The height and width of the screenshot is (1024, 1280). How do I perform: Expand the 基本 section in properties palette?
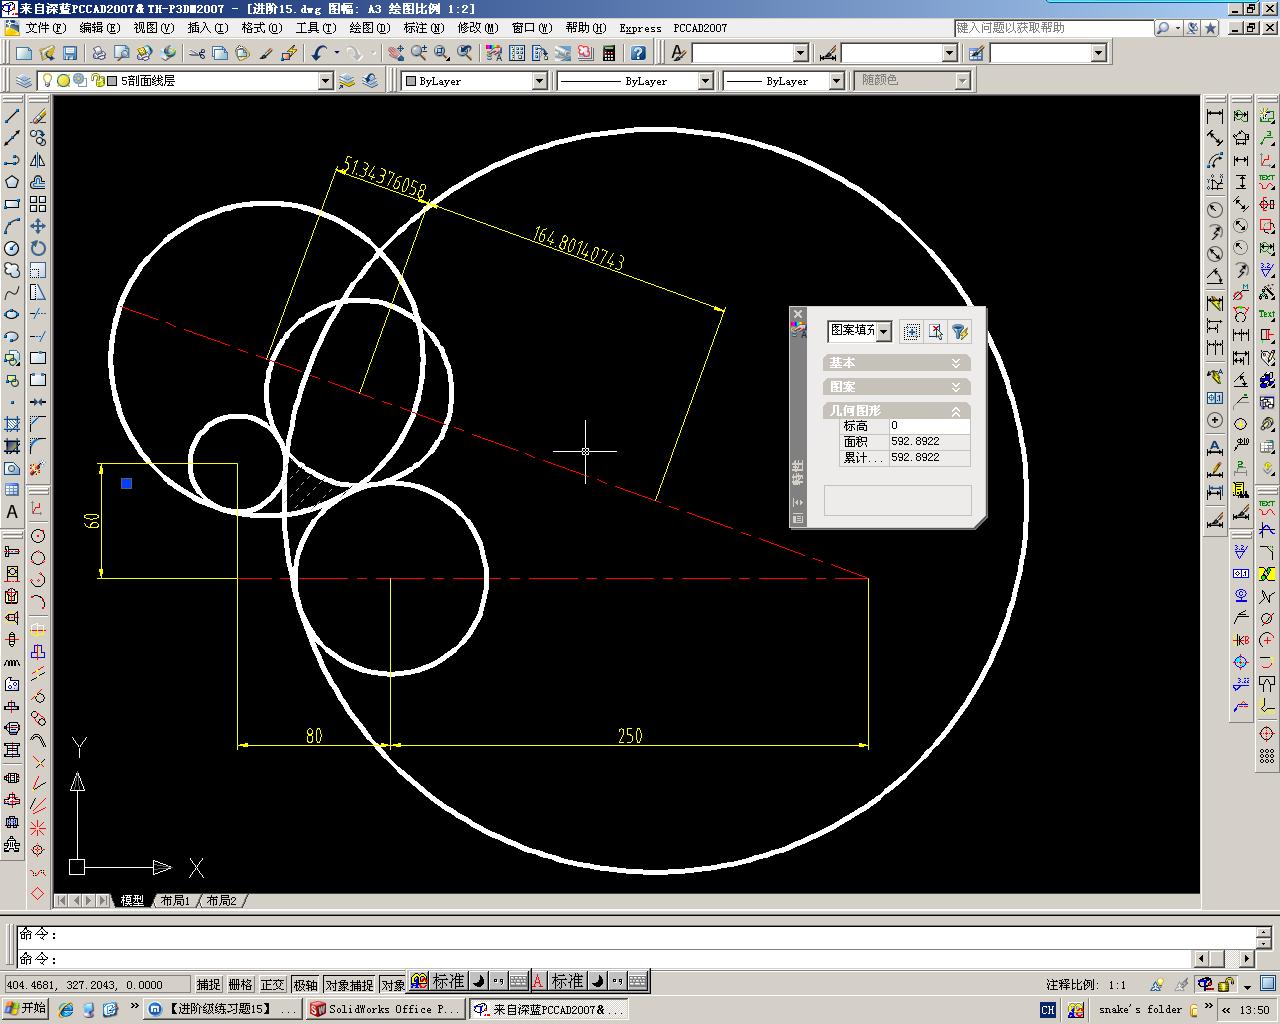(x=896, y=362)
